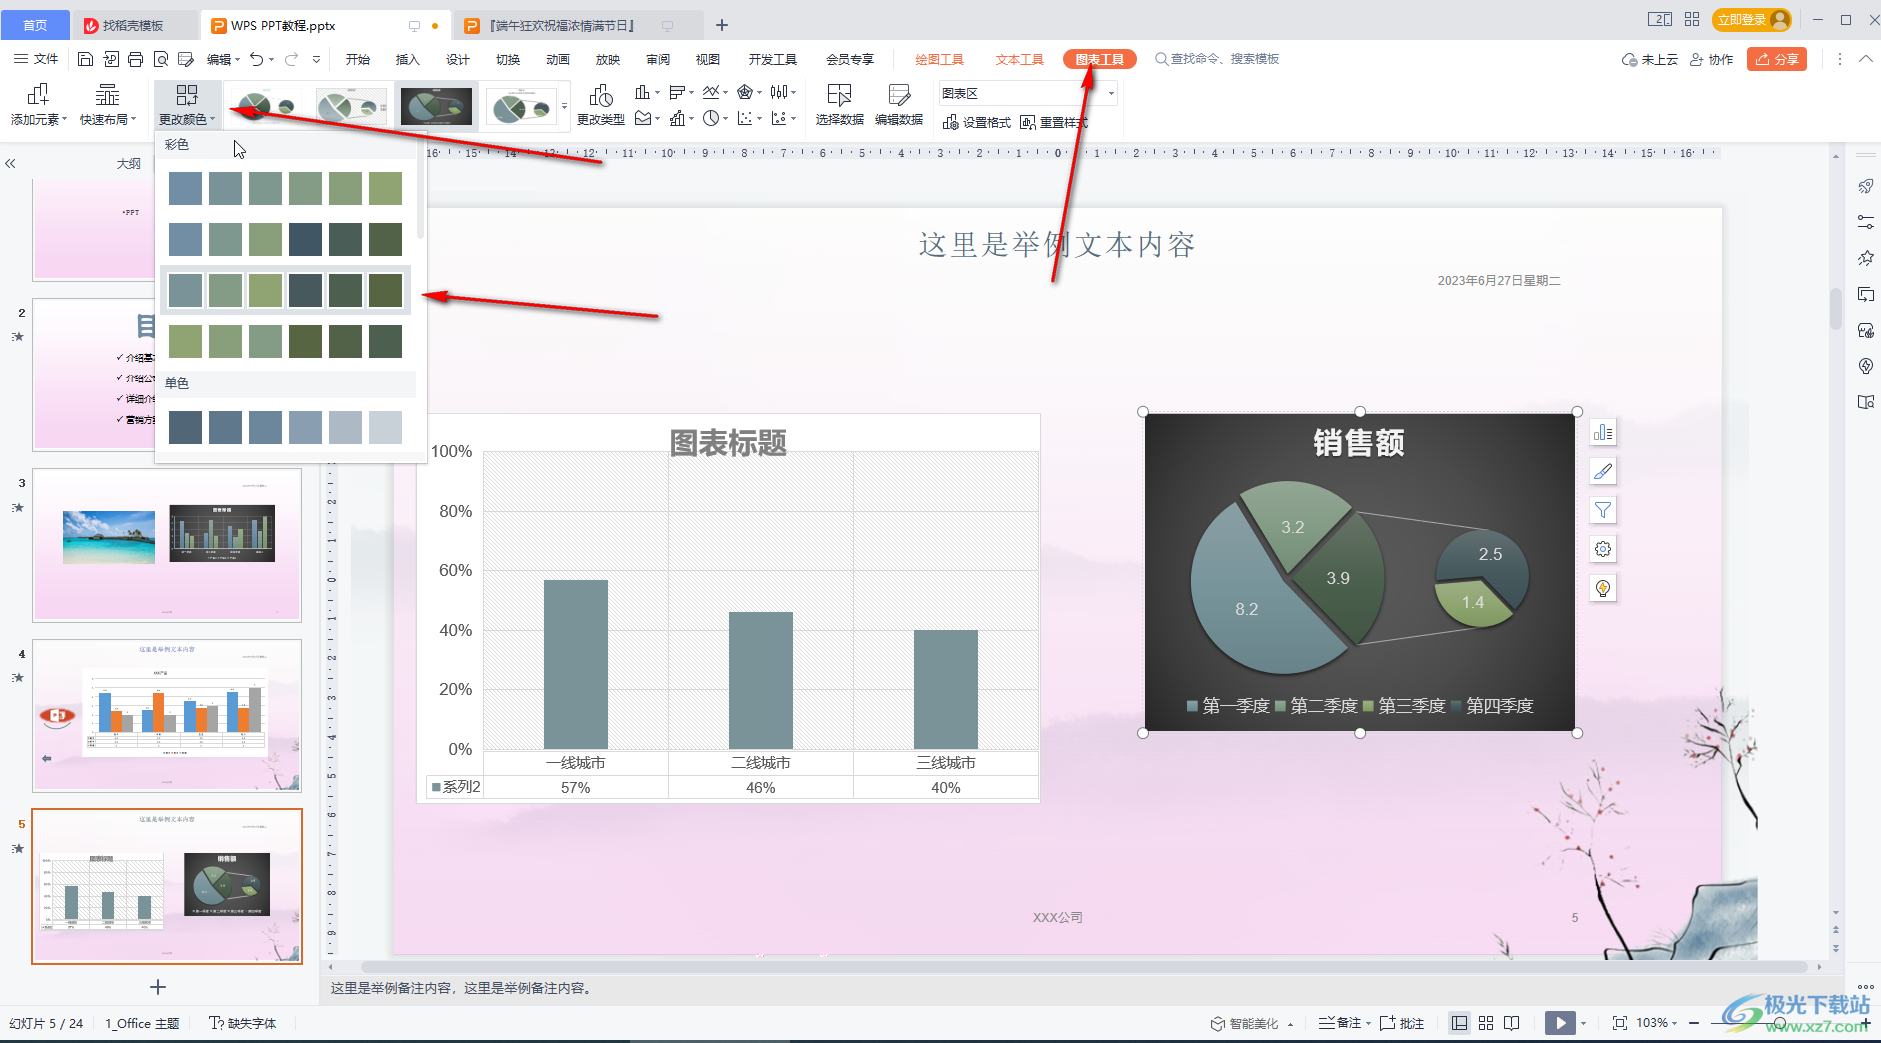
Task: Click Edit Data (编辑数据) icon
Action: pos(899,104)
